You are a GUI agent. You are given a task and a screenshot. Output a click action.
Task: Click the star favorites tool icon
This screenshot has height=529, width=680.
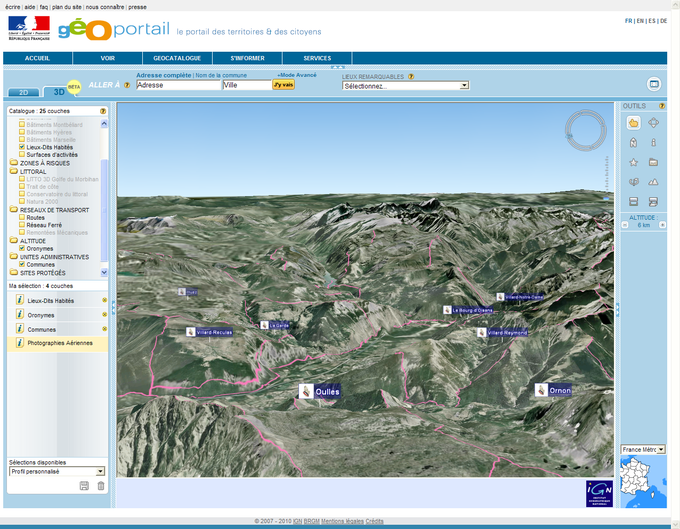[633, 162]
